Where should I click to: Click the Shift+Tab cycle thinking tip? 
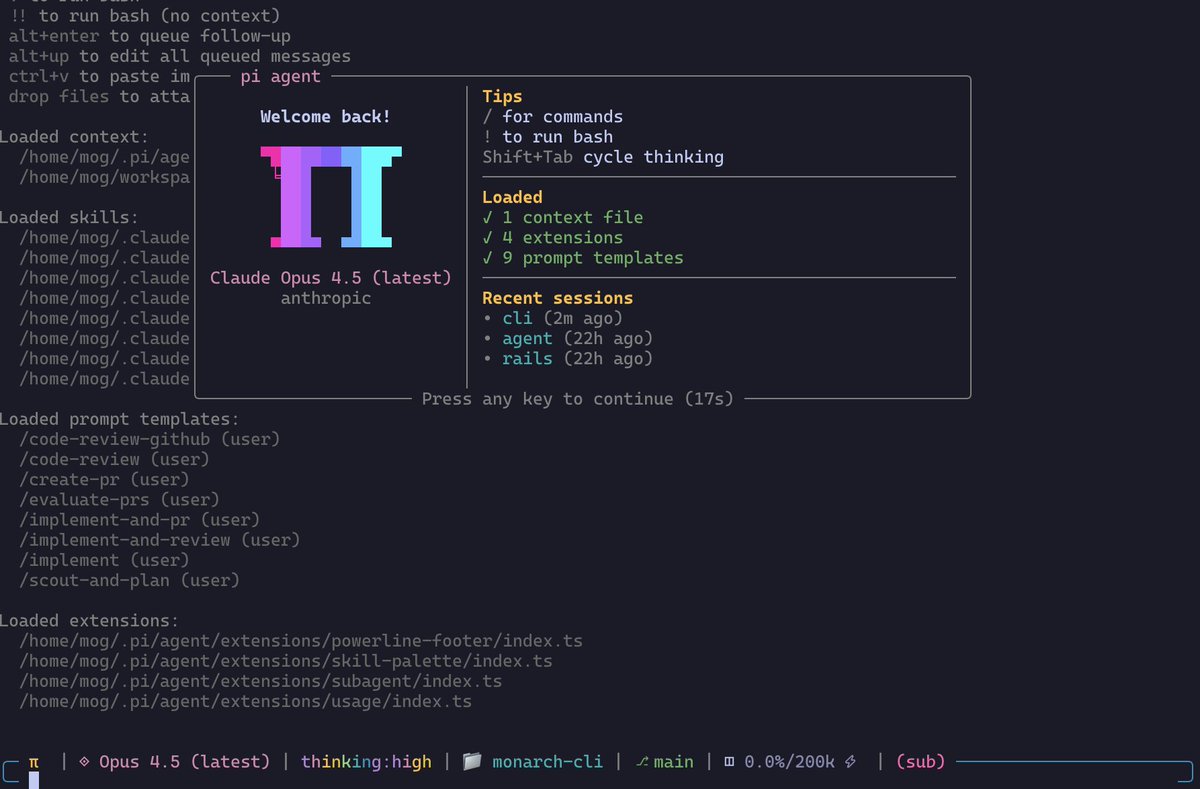[603, 157]
